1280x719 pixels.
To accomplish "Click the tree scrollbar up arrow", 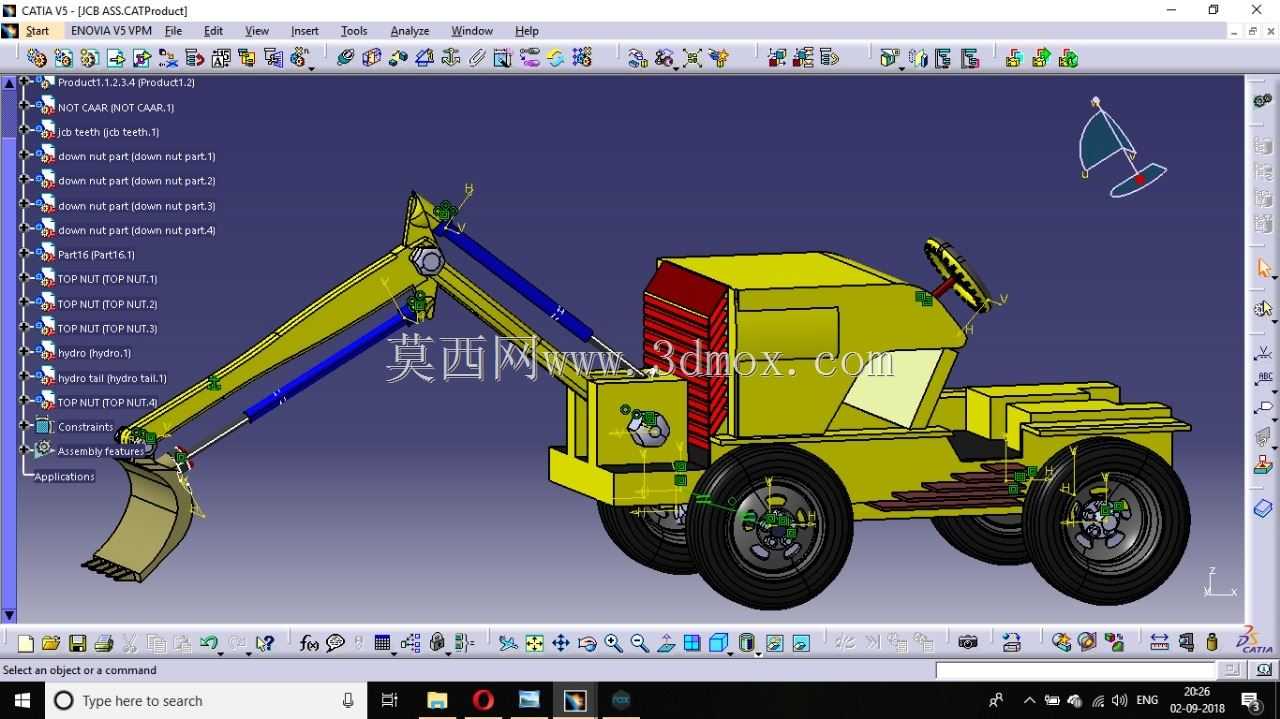I will point(9,83).
